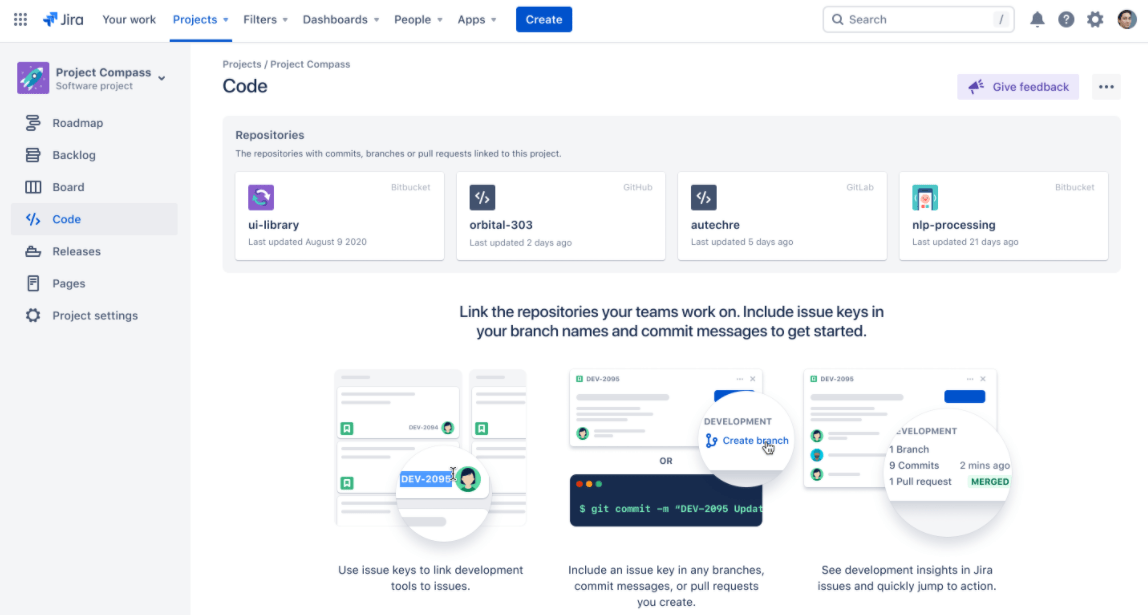This screenshot has height=615, width=1148.
Task: Open the orbital-303 repository name
Action: pos(501,225)
